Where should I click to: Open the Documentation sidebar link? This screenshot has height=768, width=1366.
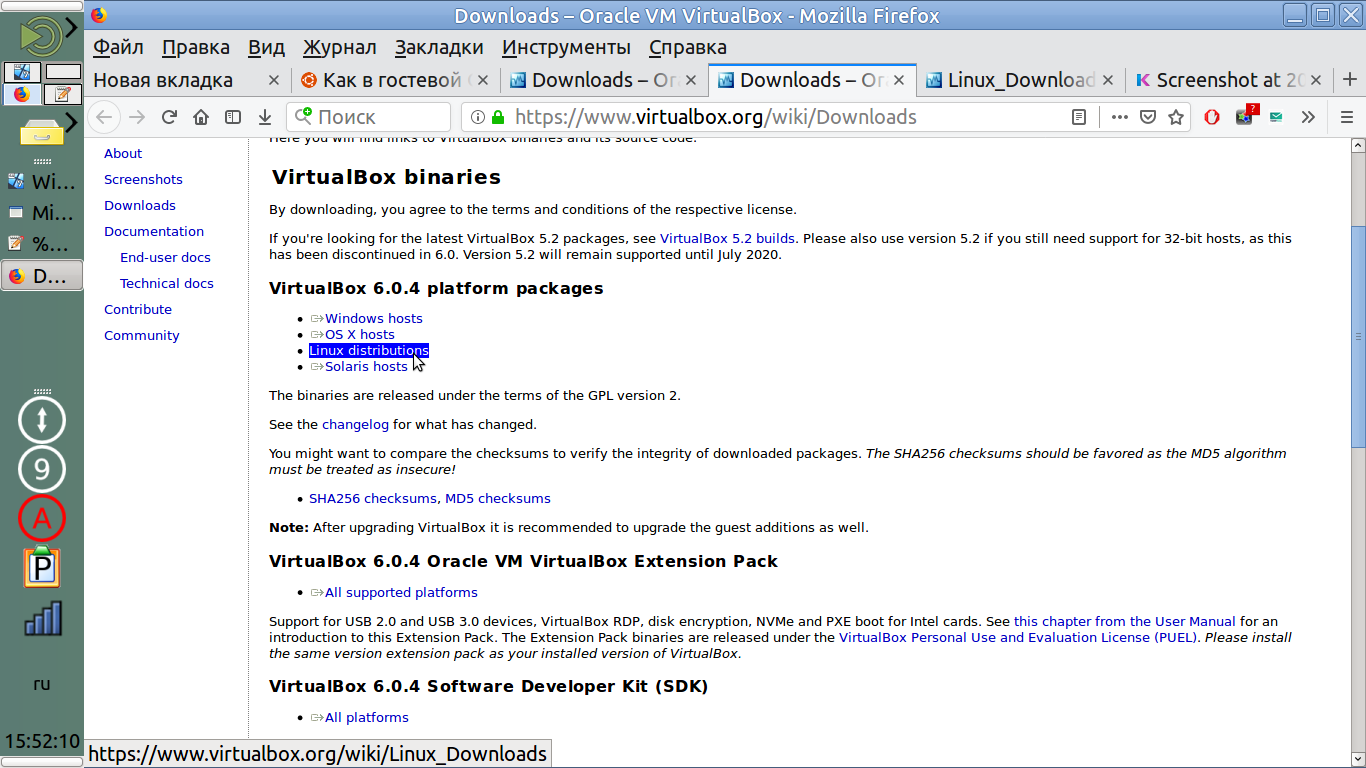pyautogui.click(x=154, y=231)
